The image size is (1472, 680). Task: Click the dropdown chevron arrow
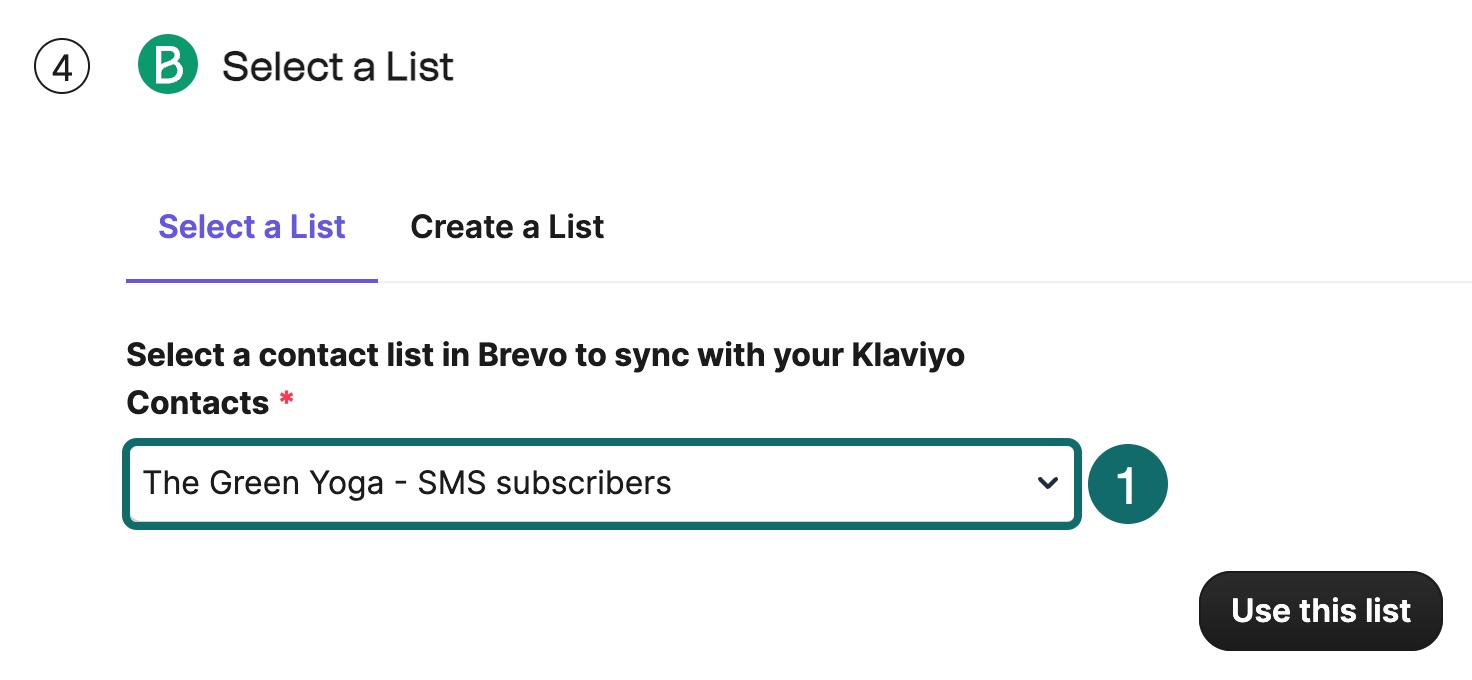tap(1048, 483)
